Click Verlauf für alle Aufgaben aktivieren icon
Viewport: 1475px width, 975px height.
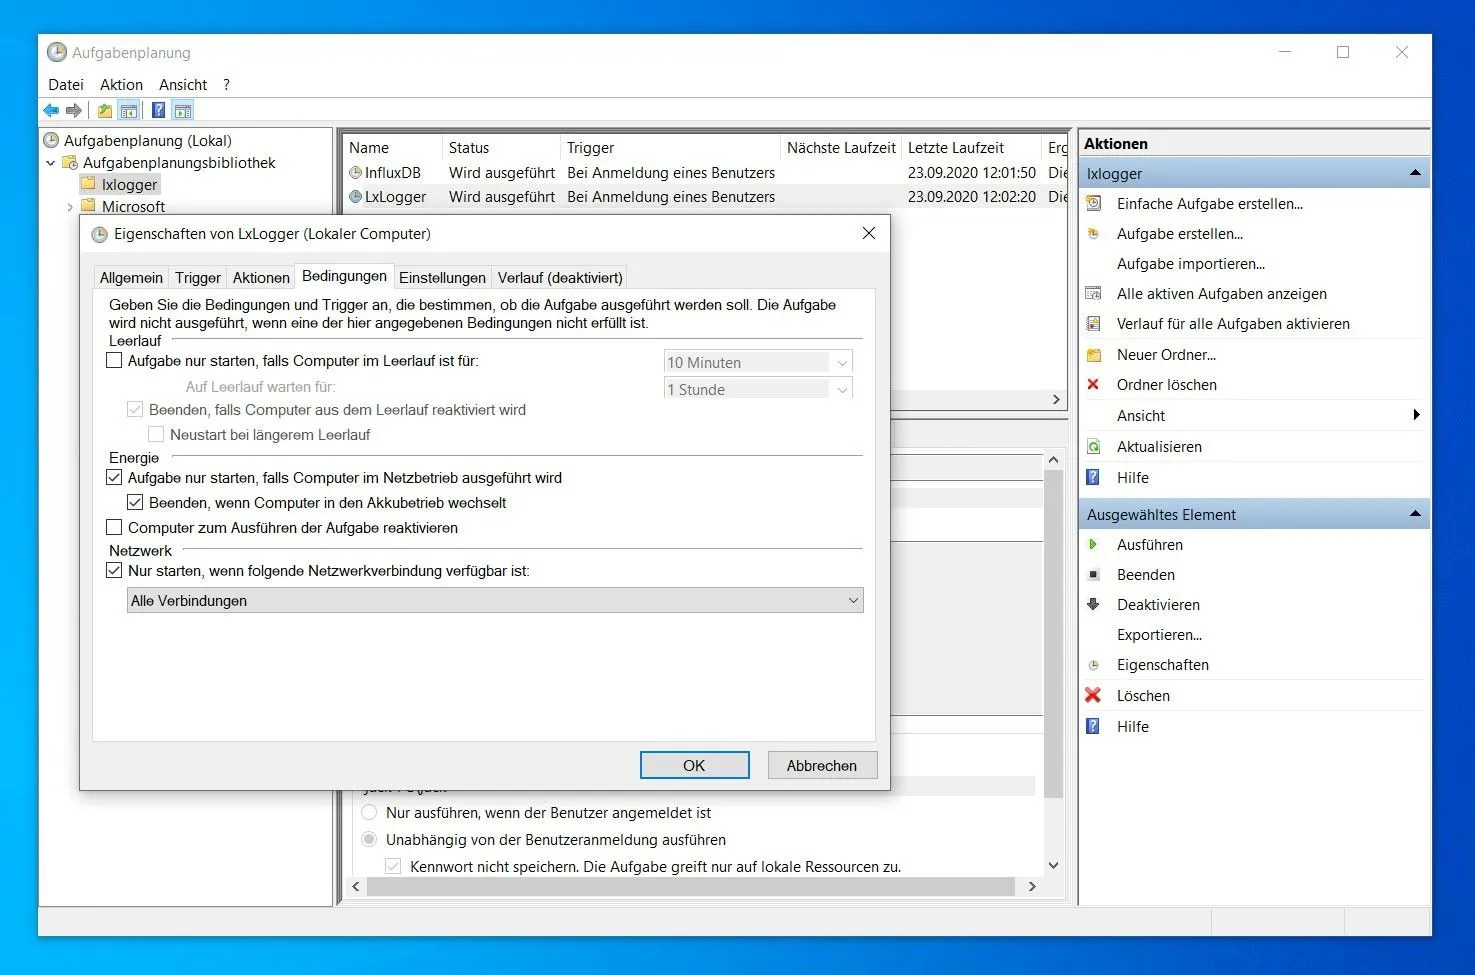[1094, 324]
